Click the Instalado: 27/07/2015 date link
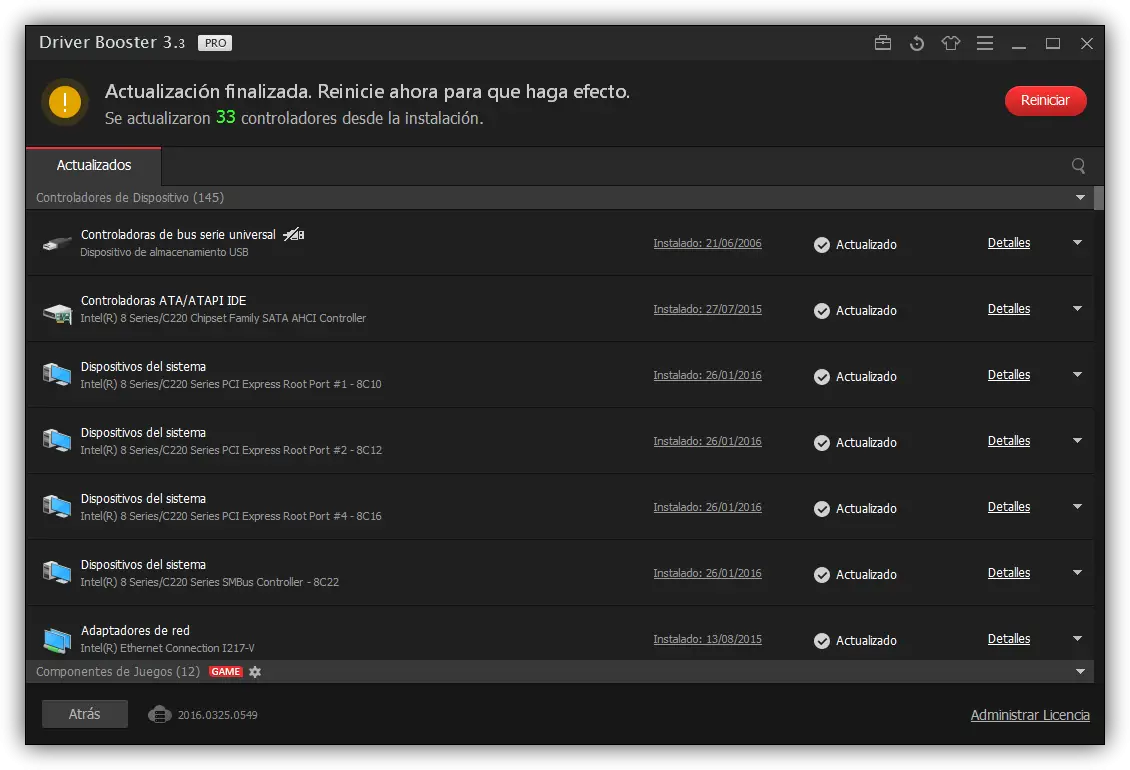1130x770 pixels. pyautogui.click(x=707, y=309)
